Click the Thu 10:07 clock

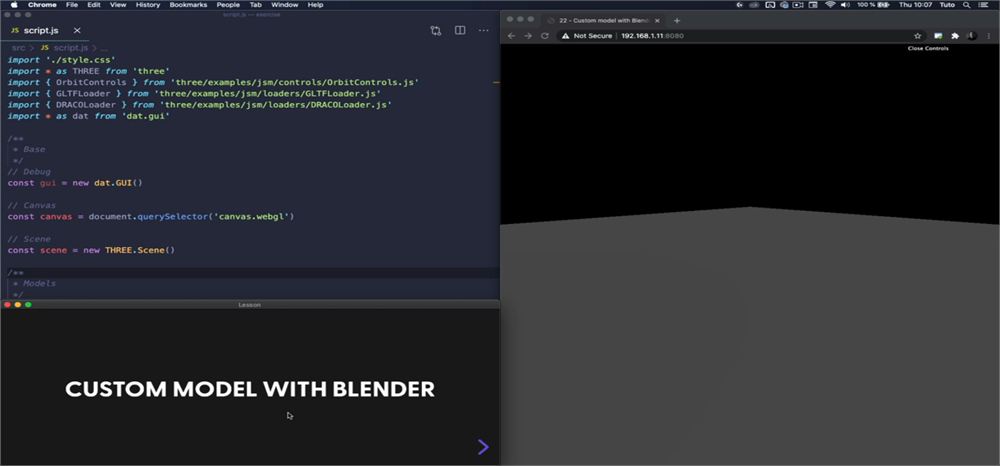pyautogui.click(x=915, y=4)
